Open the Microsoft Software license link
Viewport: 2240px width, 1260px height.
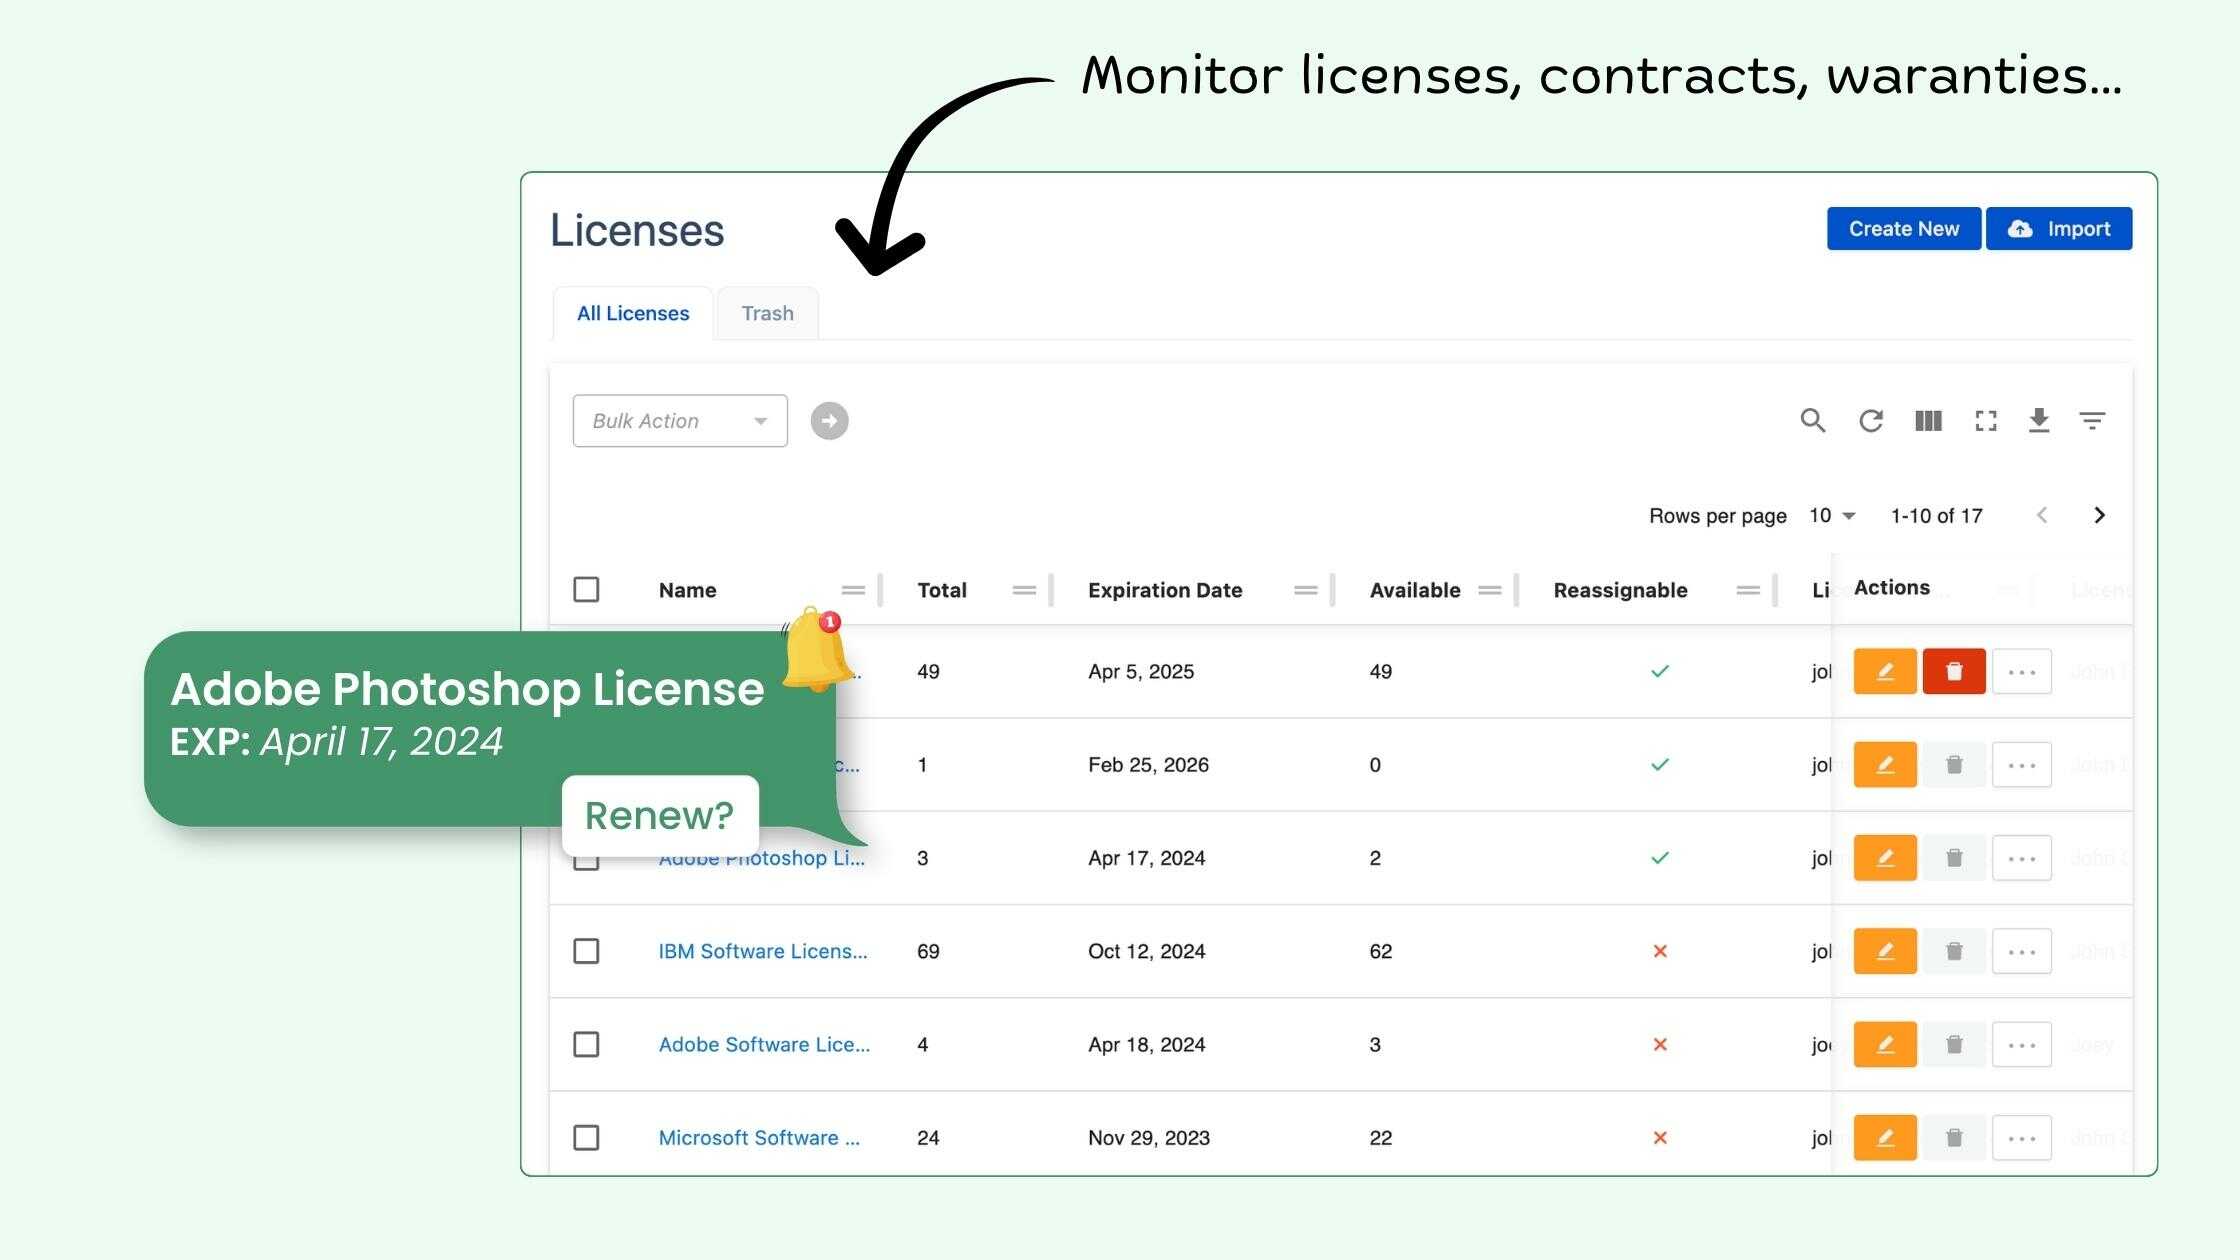click(758, 1138)
